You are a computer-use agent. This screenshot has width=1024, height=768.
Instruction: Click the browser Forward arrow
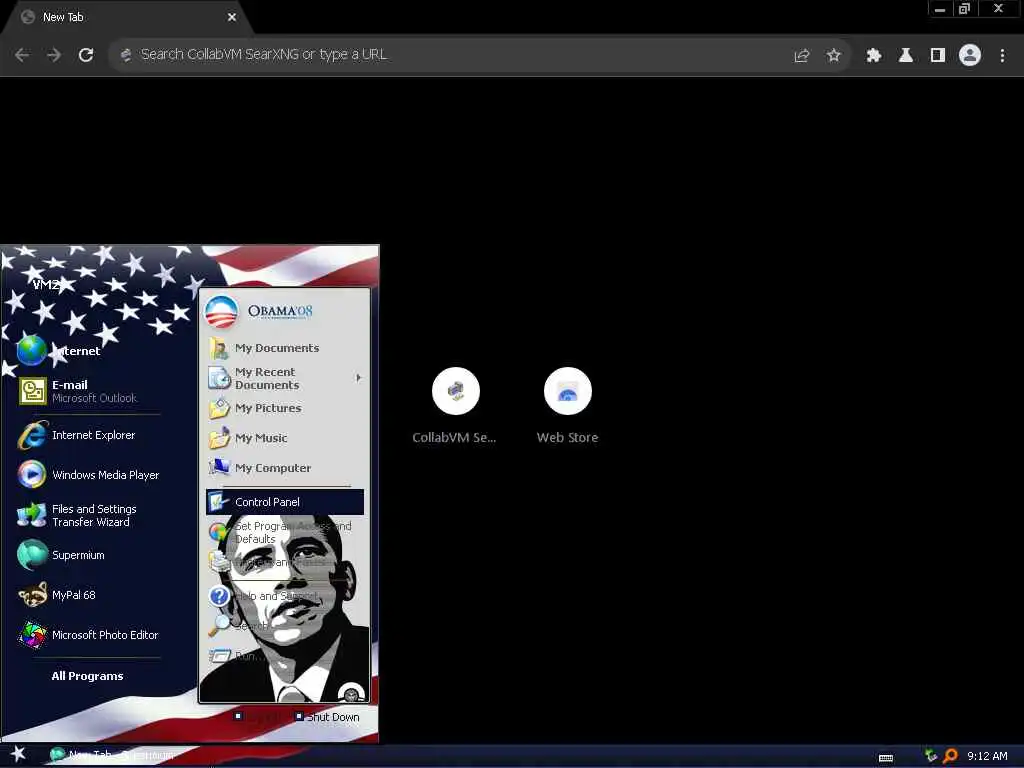[54, 55]
